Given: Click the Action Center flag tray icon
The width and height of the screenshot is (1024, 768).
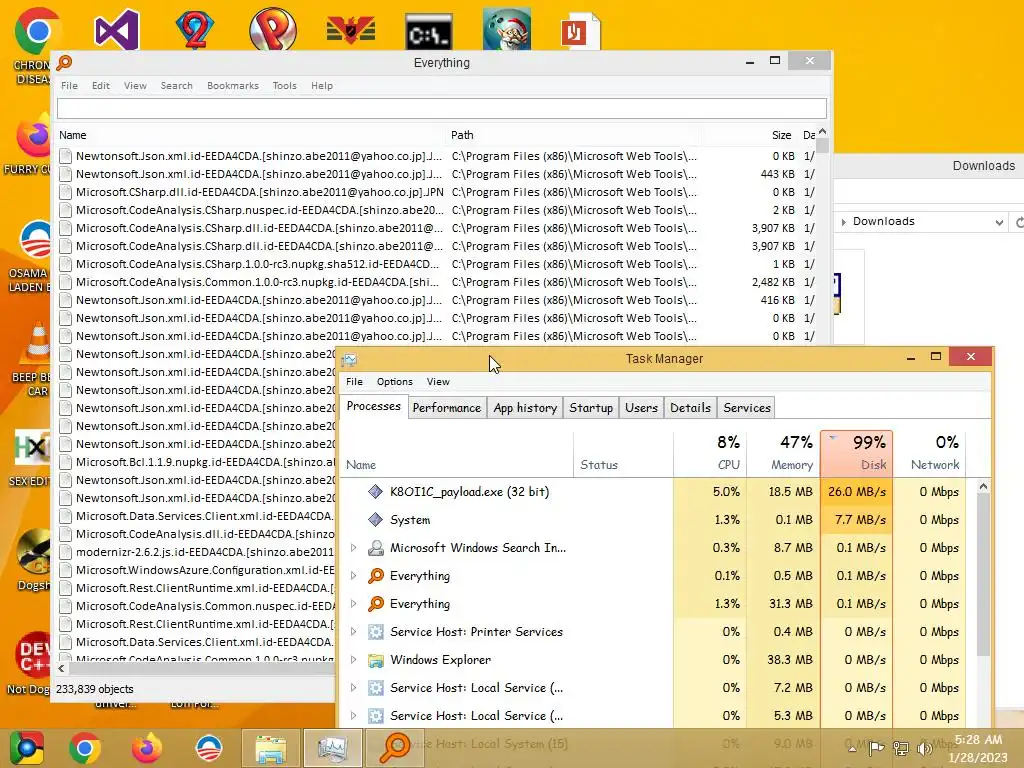Looking at the screenshot, I should (x=876, y=748).
